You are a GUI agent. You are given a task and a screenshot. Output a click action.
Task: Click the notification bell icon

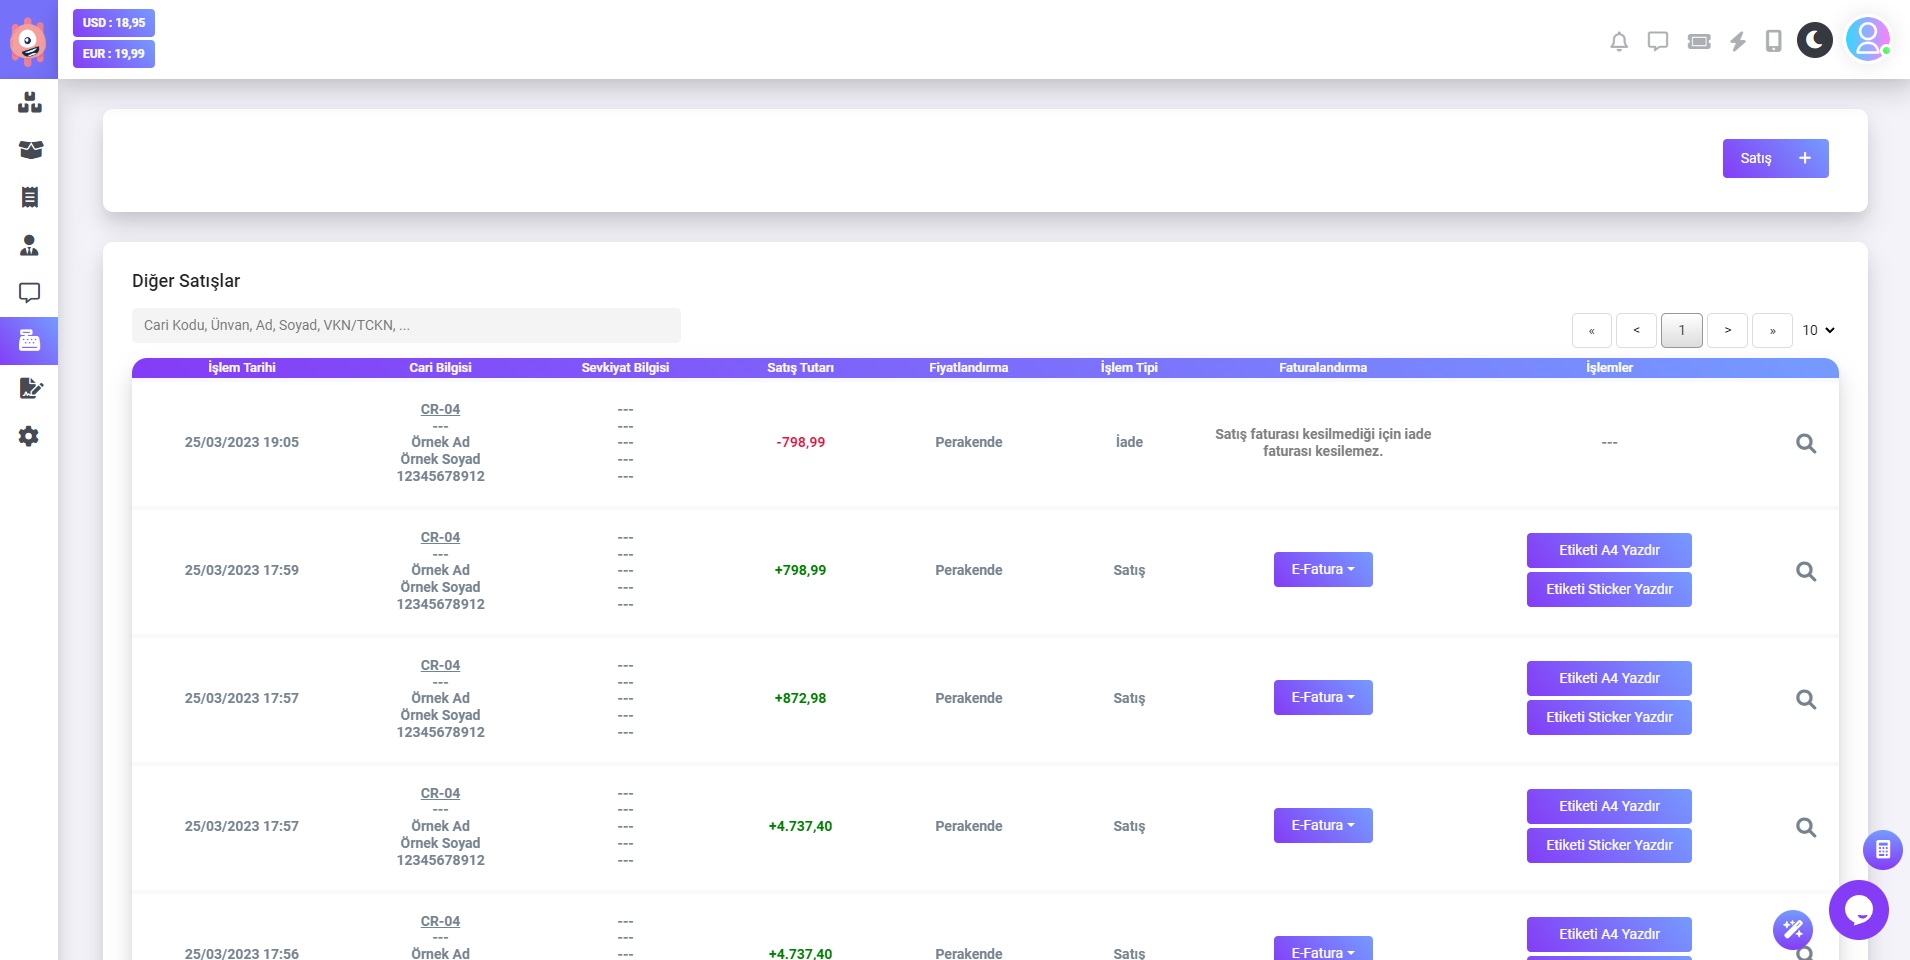pos(1619,41)
